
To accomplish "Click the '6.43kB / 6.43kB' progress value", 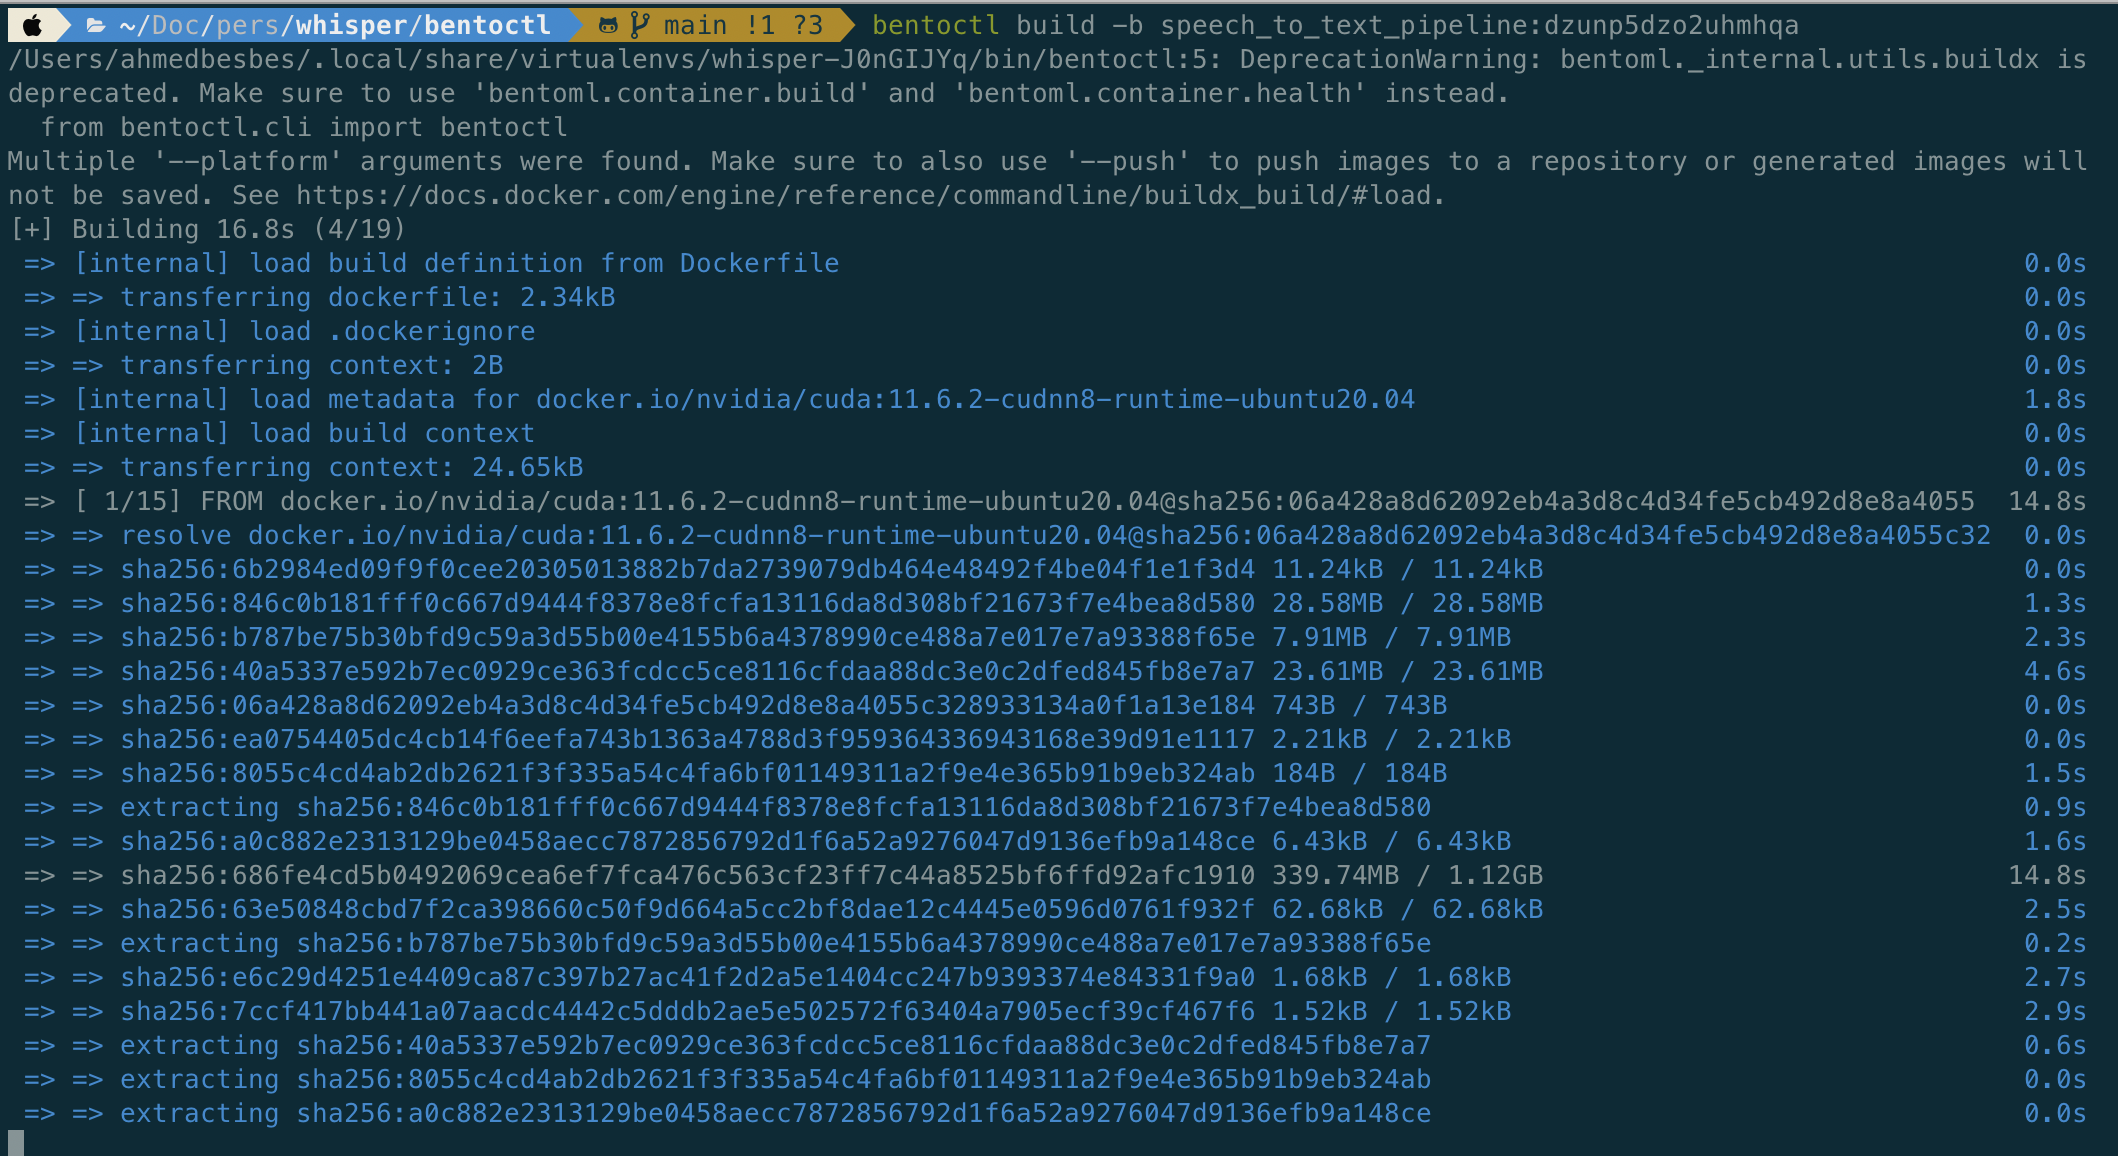I will coord(1391,841).
